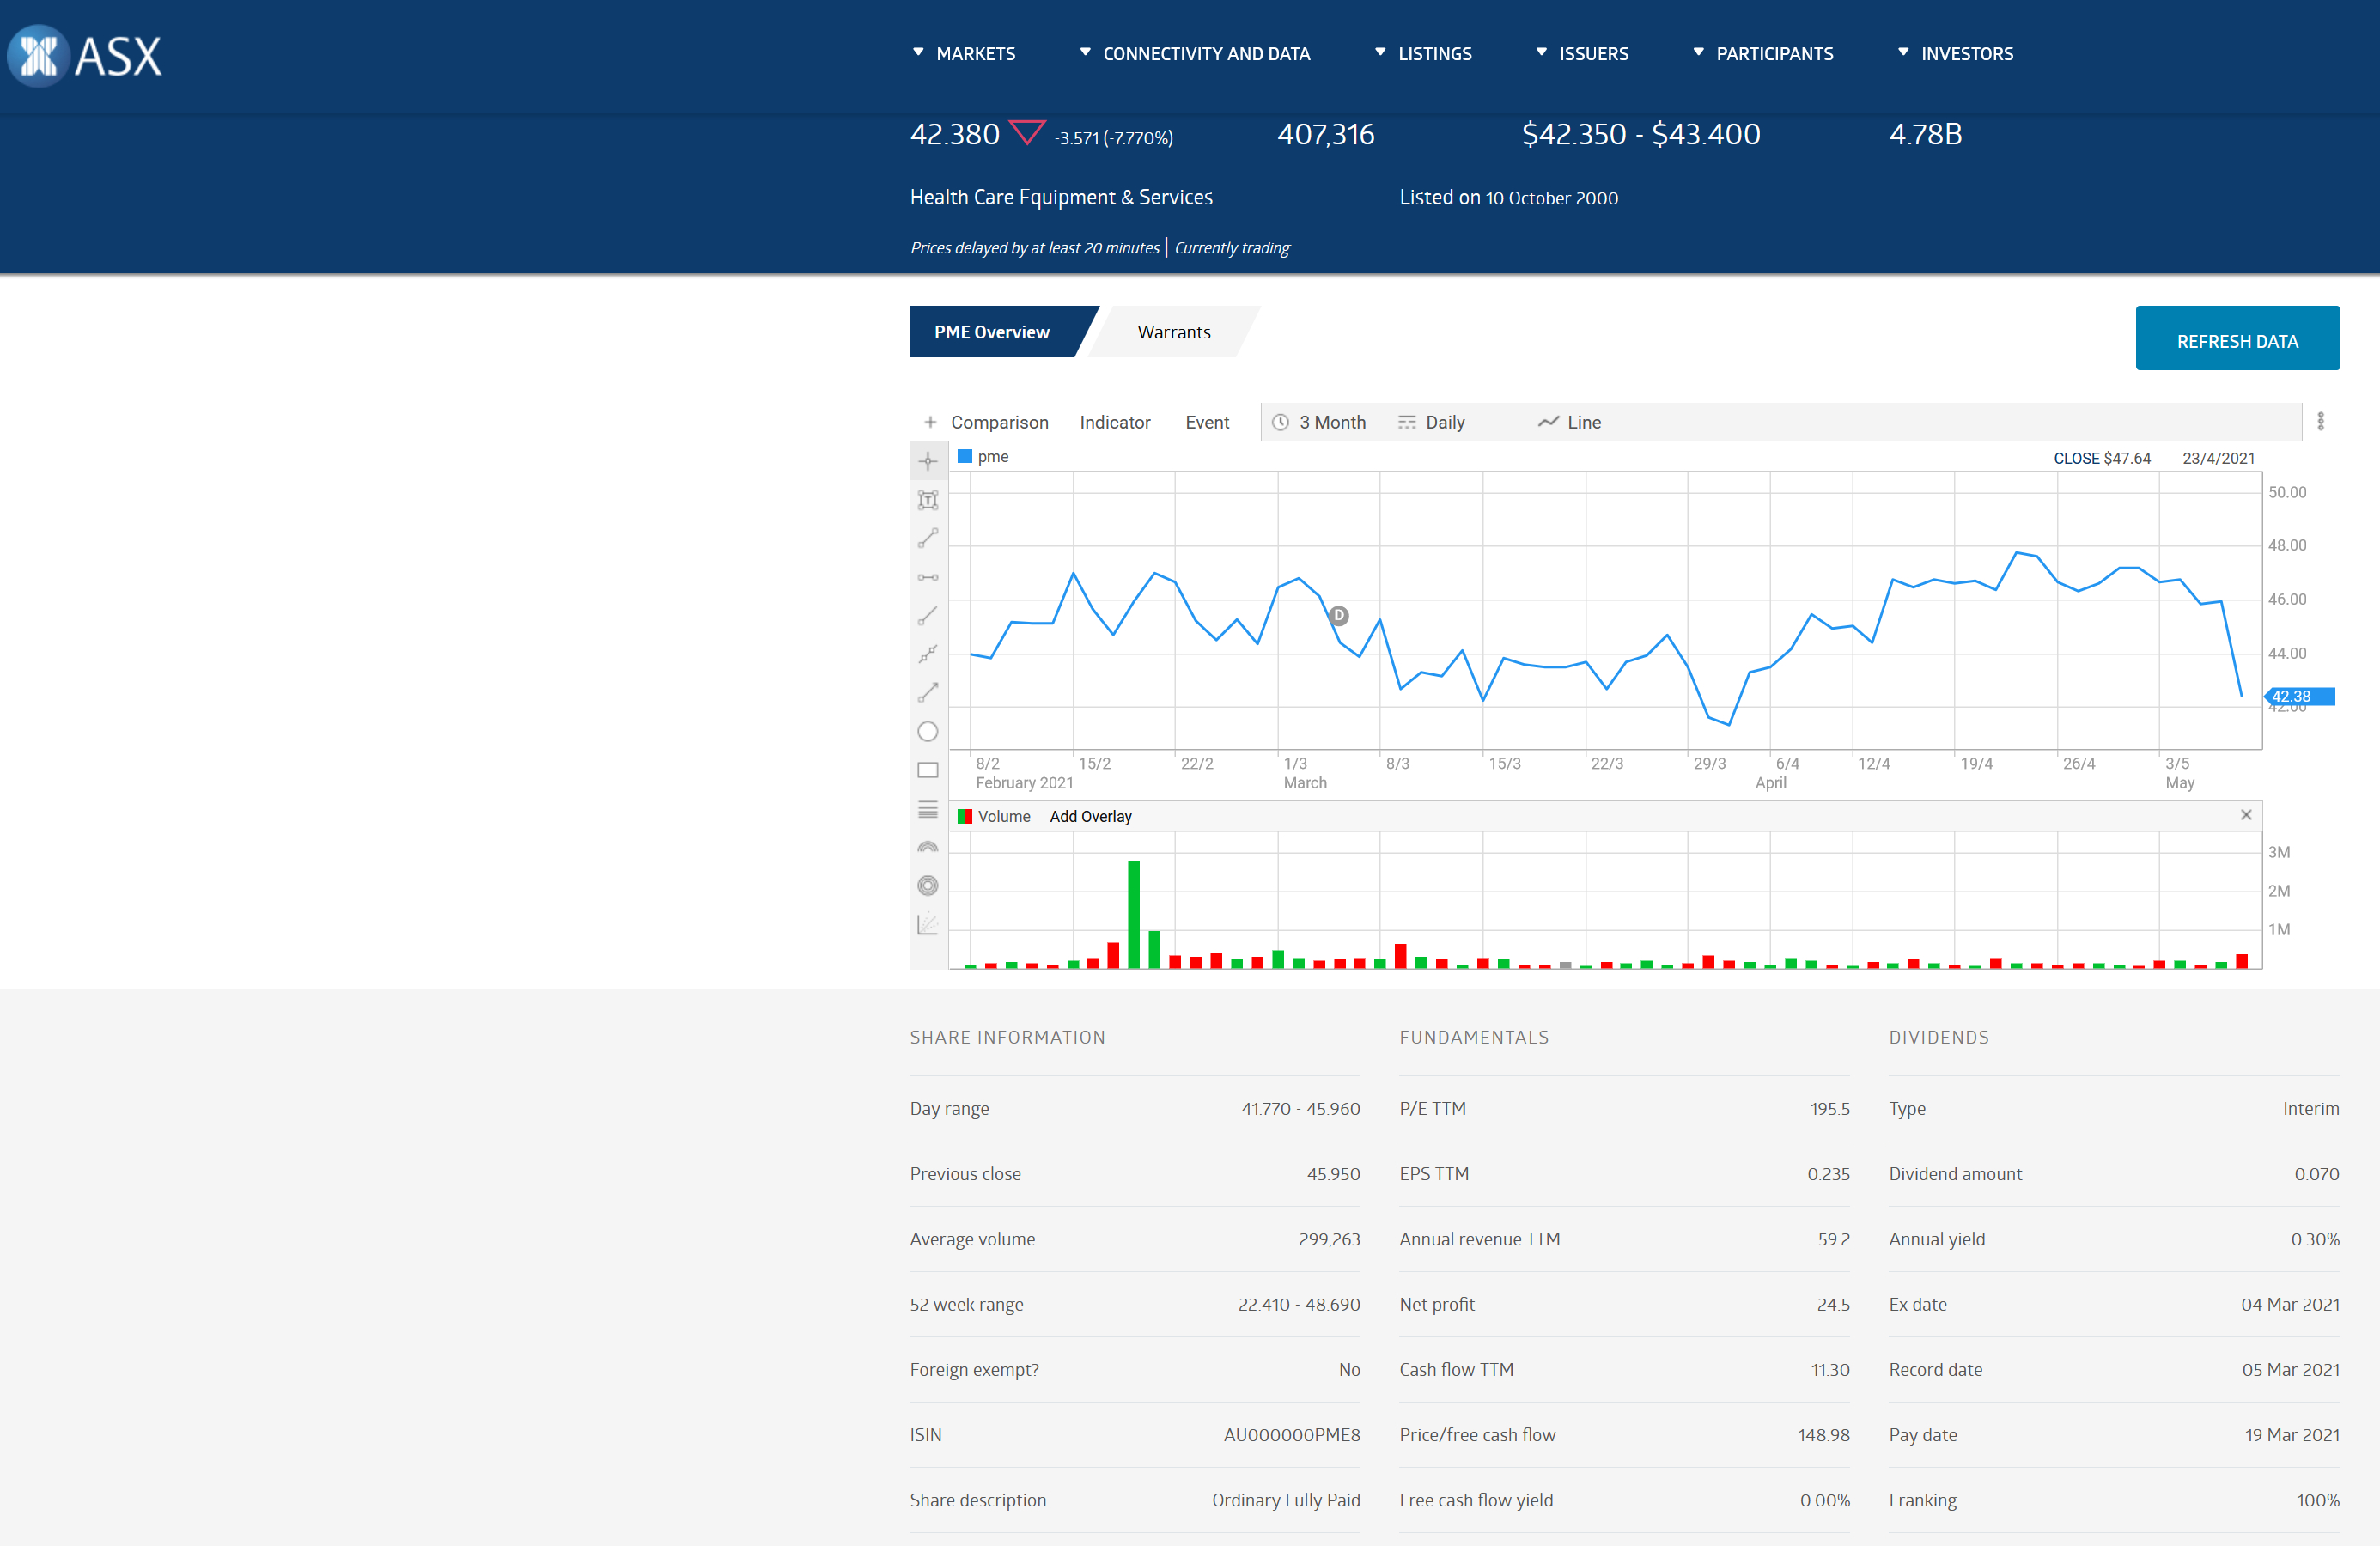2380x1546 pixels.
Task: Select the text annotation tool
Action: point(928,499)
